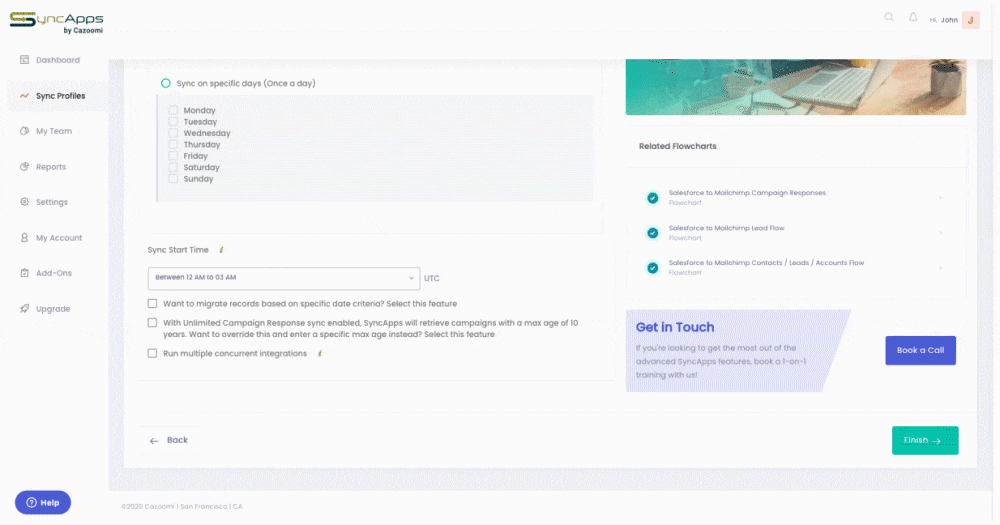Click the Get in Touch heading
Screen dimensions: 1000x525
click(675, 327)
